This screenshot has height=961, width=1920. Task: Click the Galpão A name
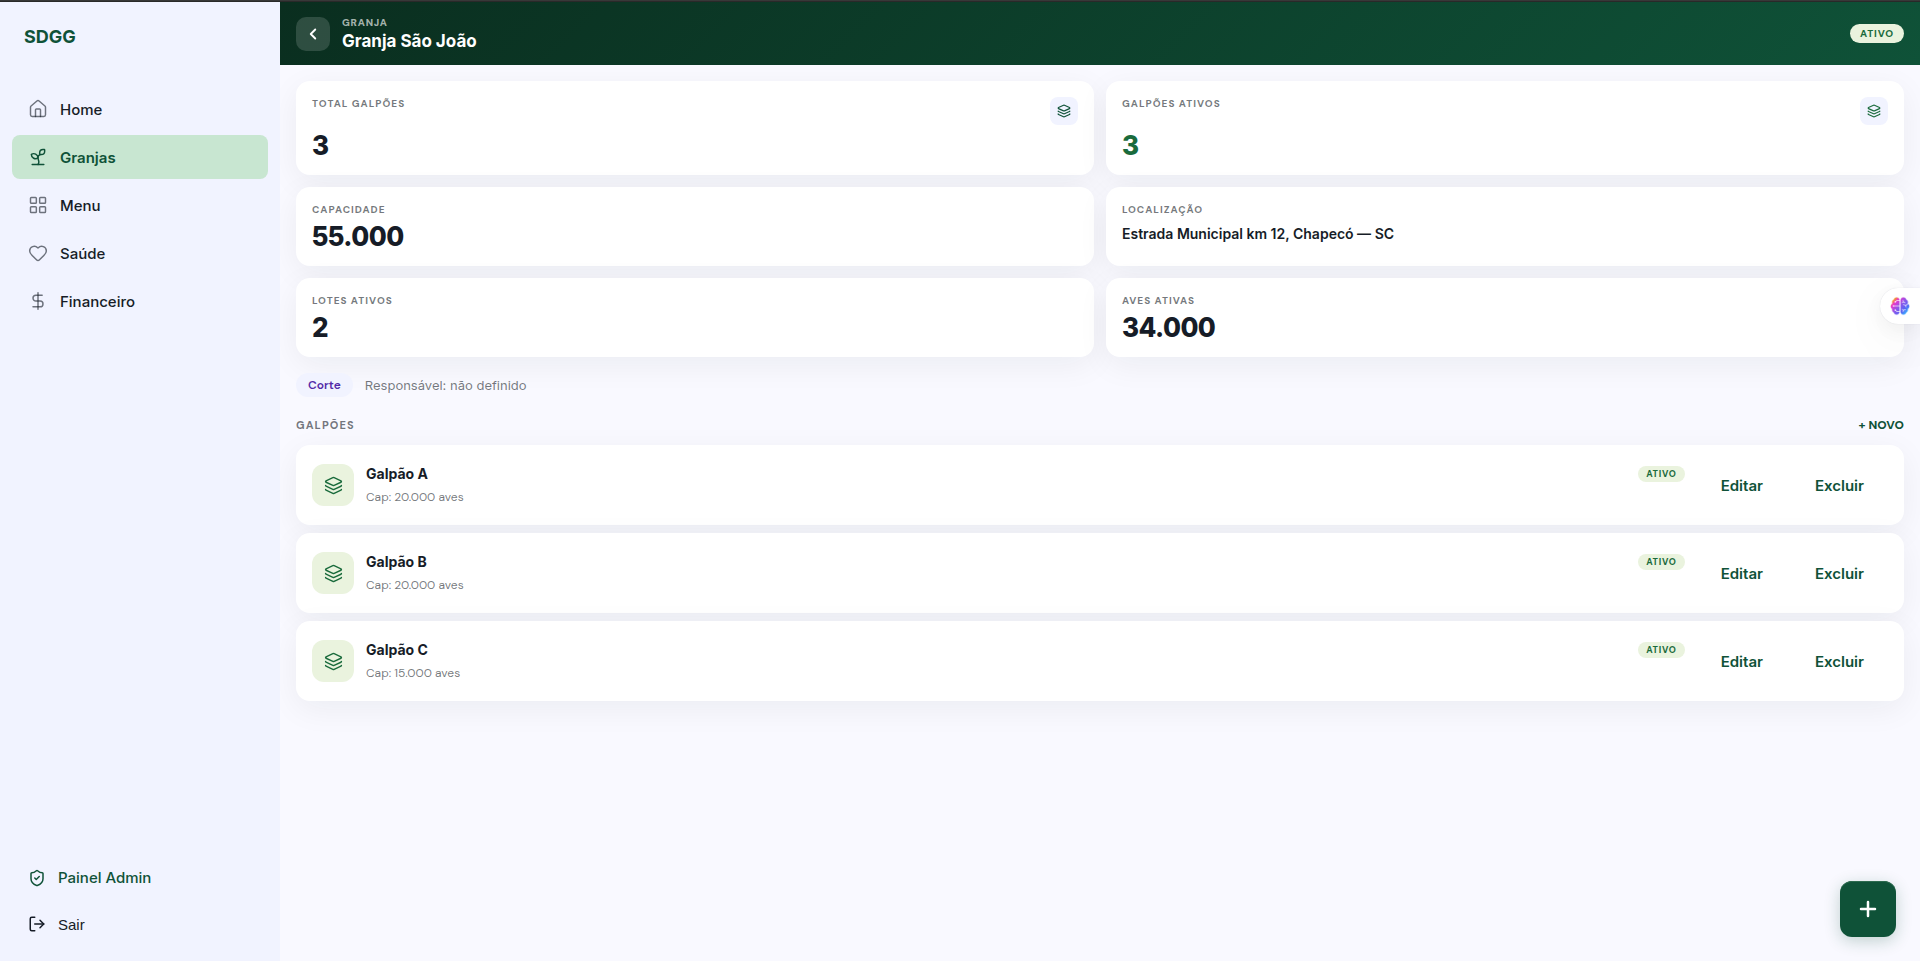396,474
